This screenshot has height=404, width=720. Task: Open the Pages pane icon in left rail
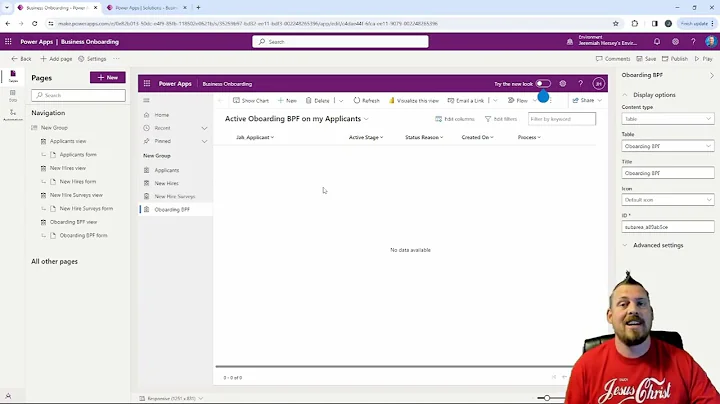click(x=13, y=76)
